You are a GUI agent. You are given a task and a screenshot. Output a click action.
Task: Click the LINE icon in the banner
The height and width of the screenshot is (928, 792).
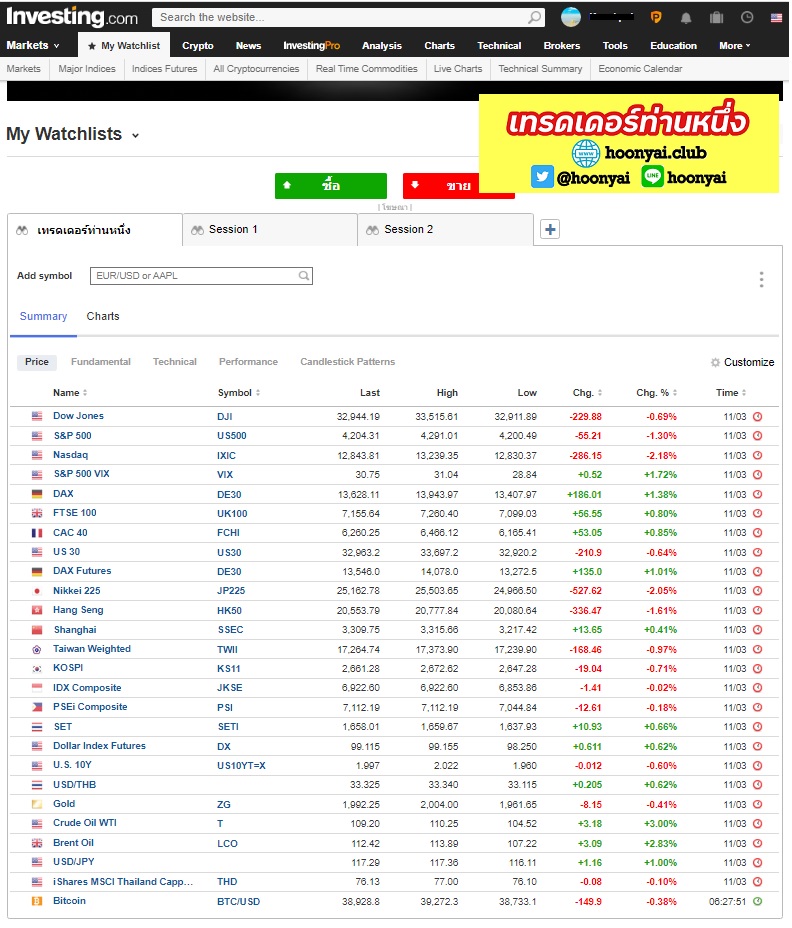(x=653, y=177)
